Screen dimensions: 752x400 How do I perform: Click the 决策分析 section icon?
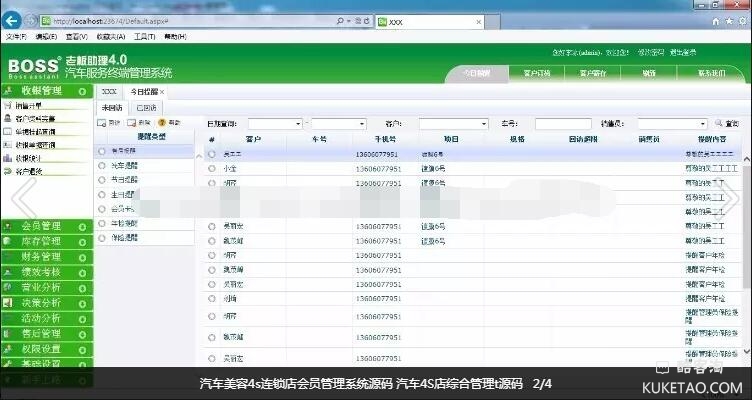click(8, 303)
